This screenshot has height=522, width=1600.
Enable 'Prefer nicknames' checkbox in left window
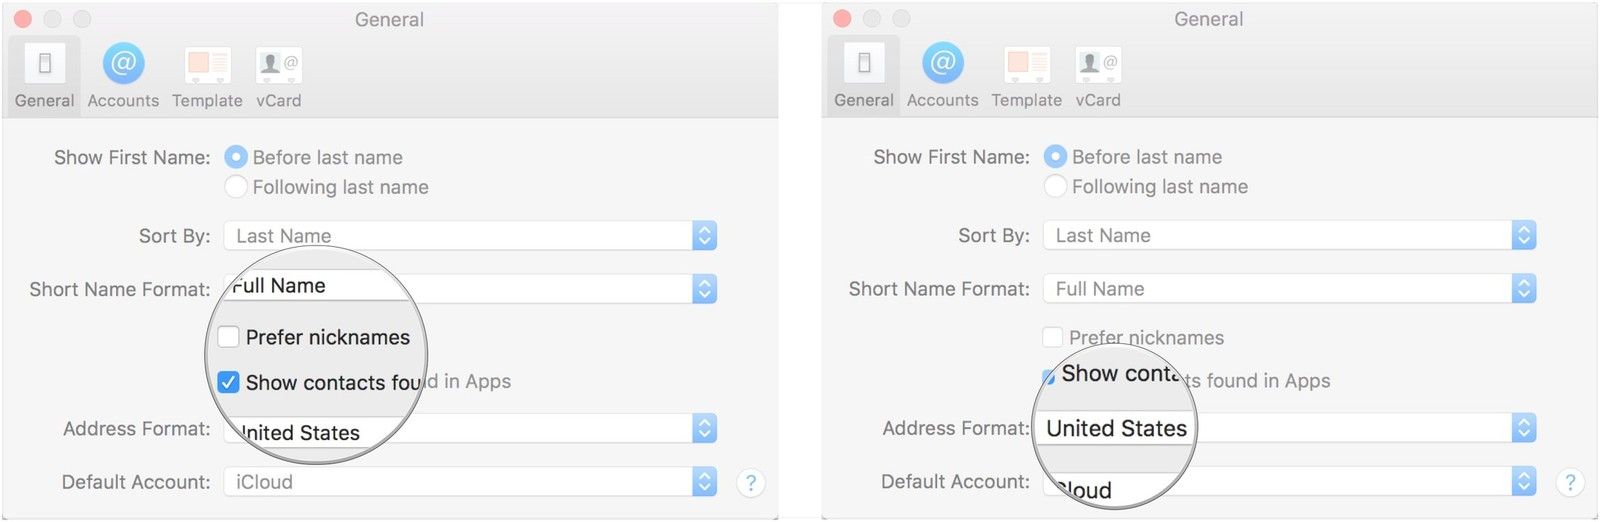point(229,337)
